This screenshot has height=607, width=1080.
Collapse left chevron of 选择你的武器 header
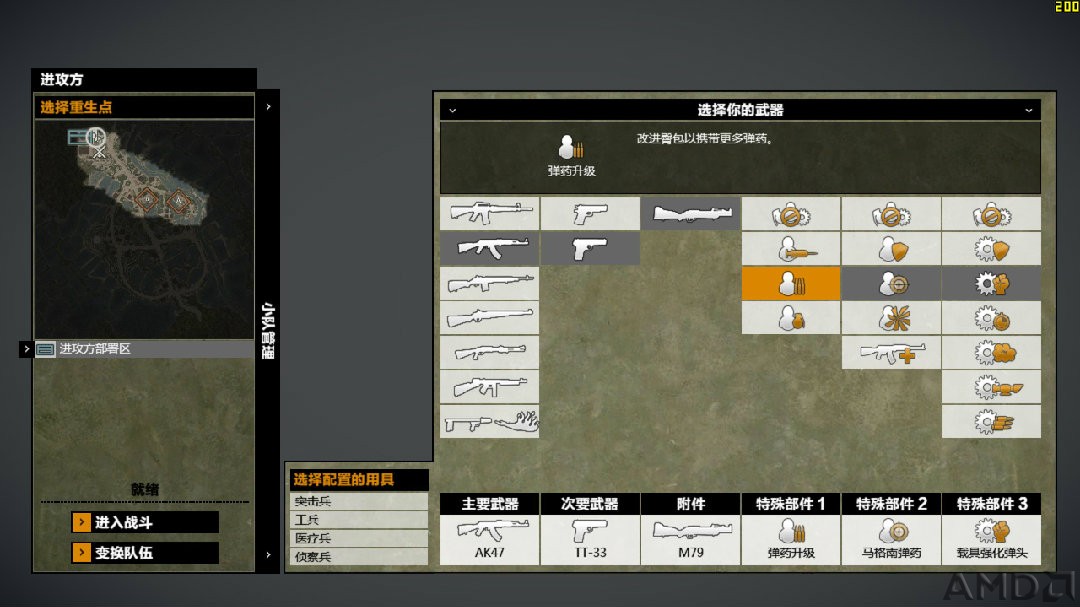453,110
